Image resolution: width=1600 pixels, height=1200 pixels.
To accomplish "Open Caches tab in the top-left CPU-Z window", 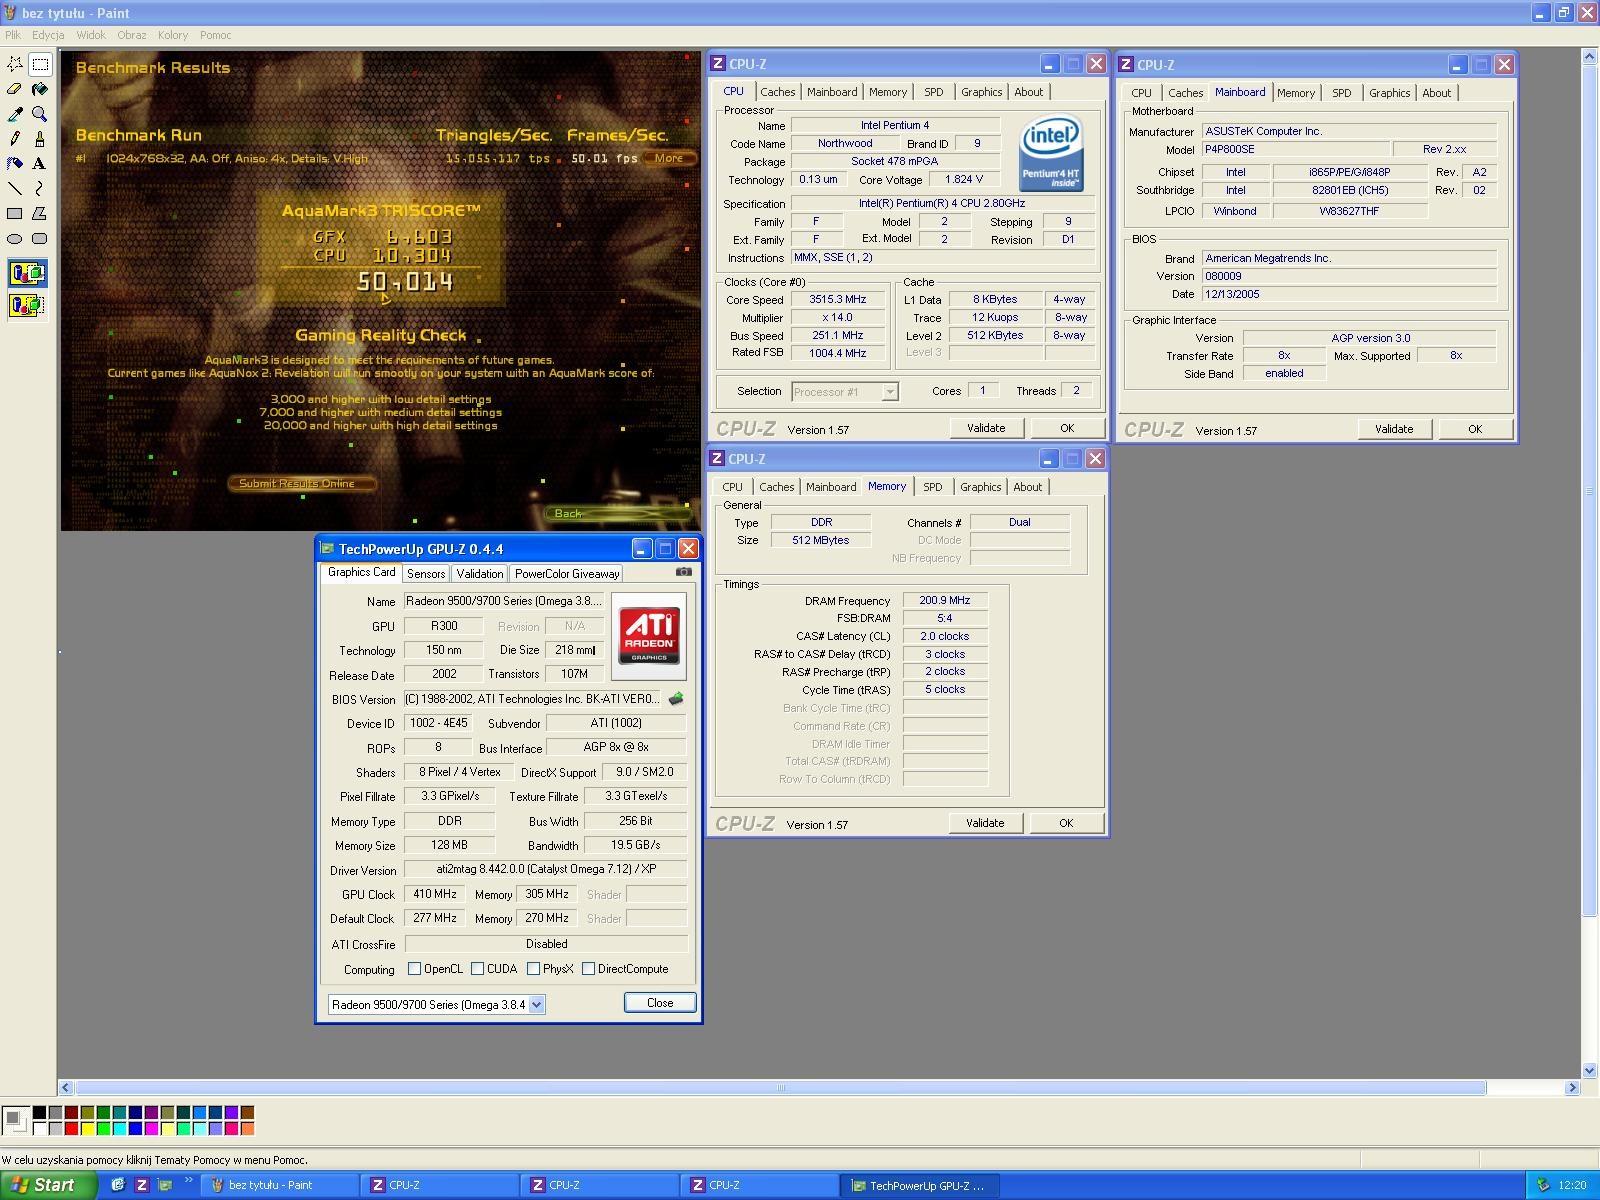I will (778, 92).
